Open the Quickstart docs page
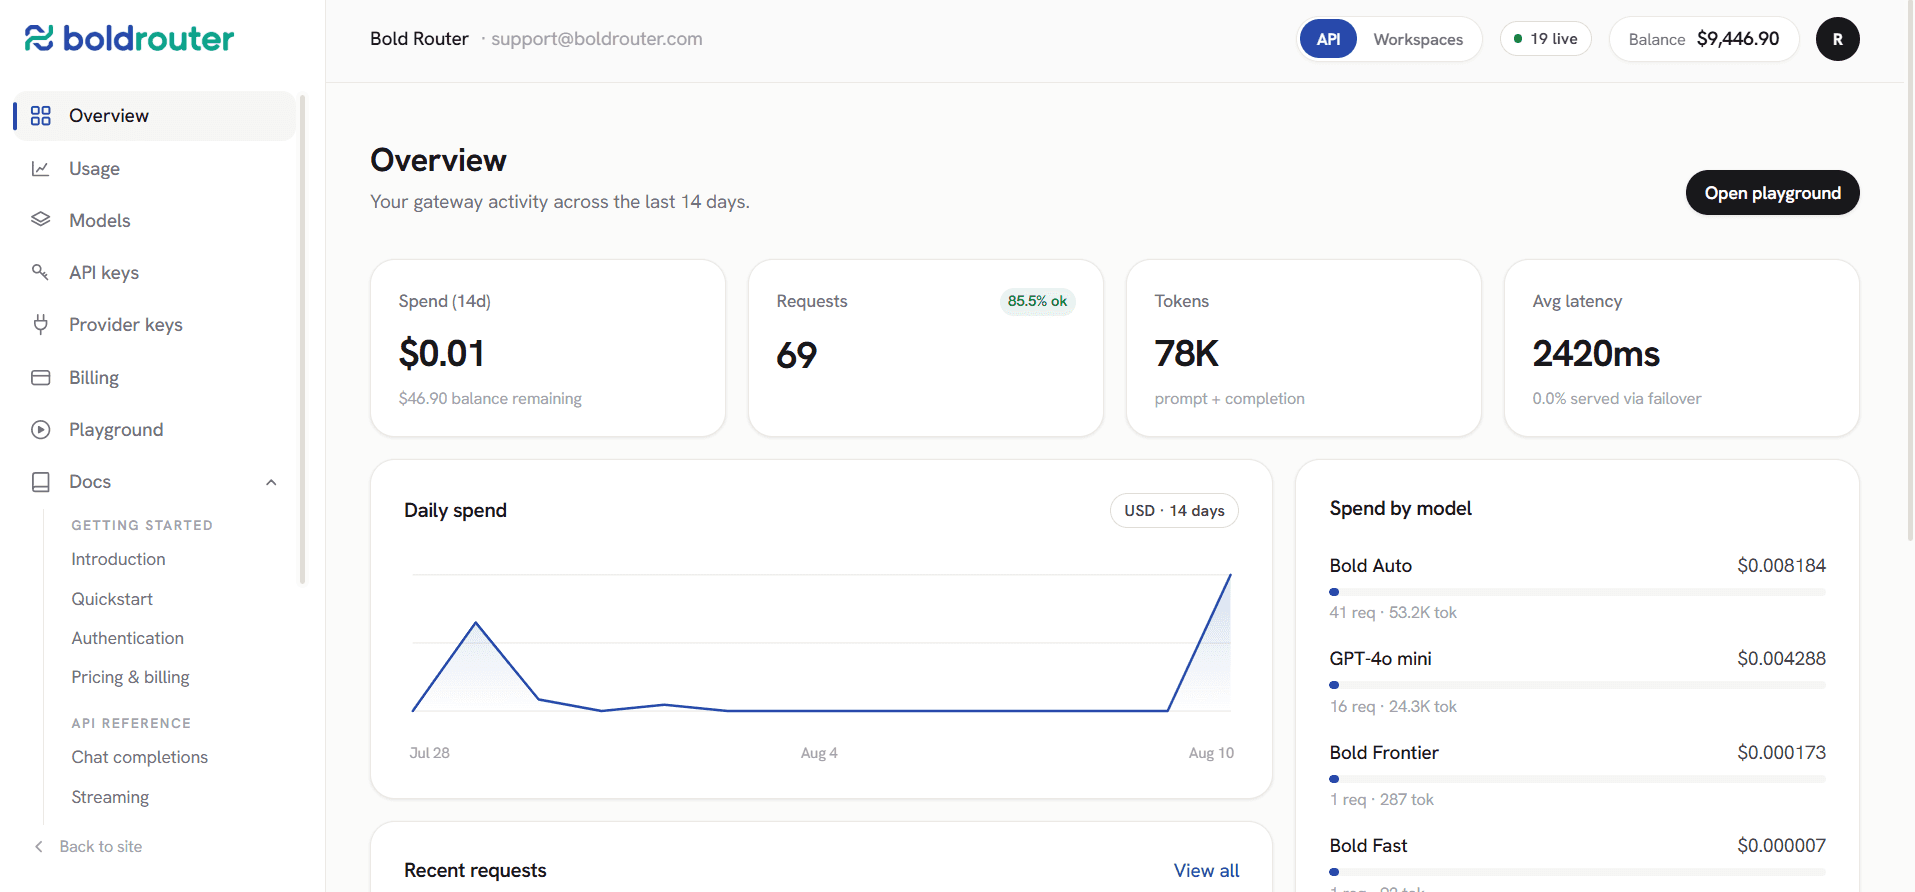This screenshot has width=1915, height=892. [x=112, y=599]
